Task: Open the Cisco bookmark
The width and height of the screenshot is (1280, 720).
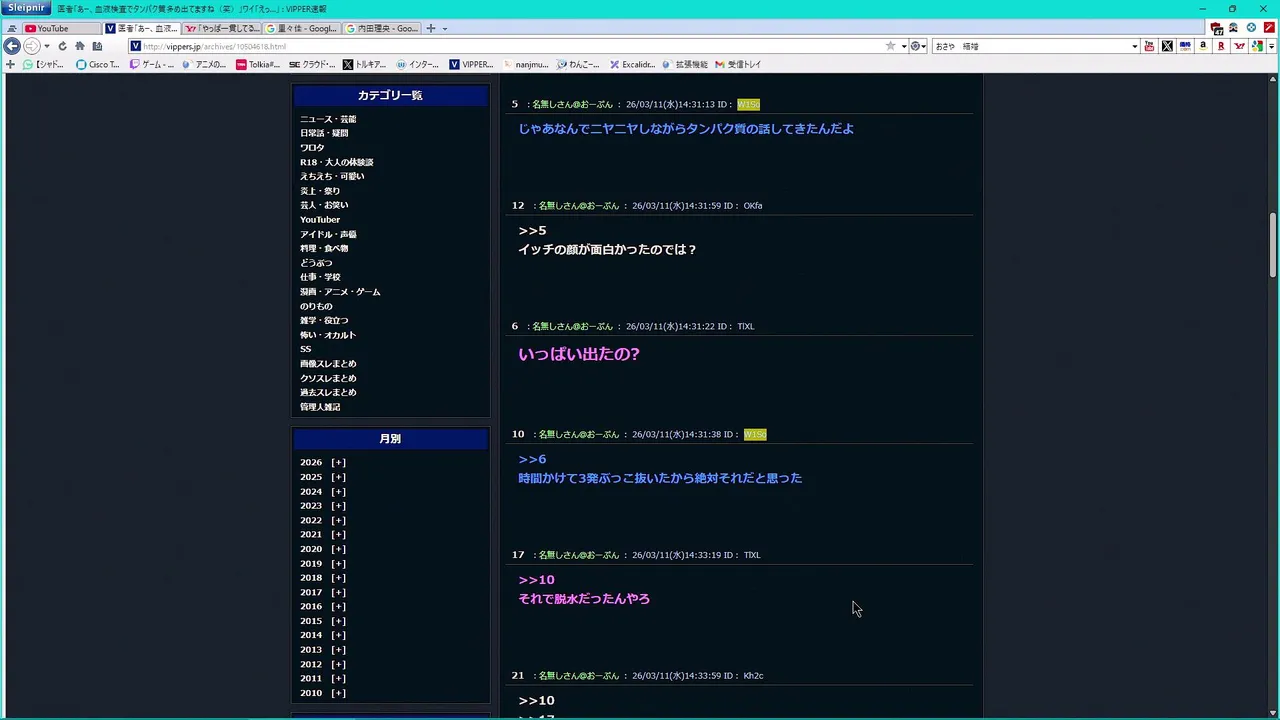Action: [97, 64]
